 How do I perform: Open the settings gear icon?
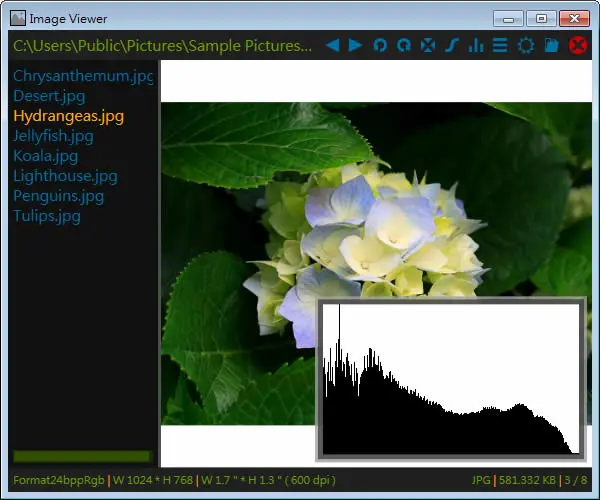coord(526,46)
